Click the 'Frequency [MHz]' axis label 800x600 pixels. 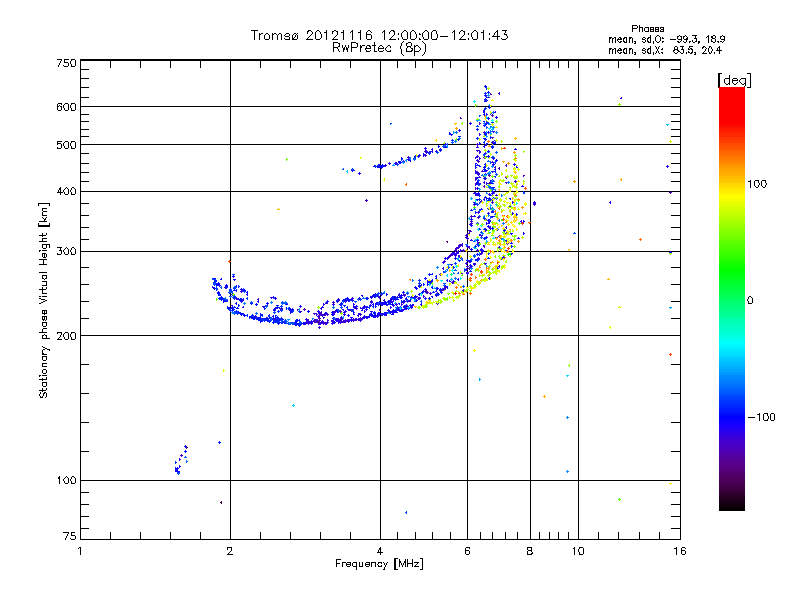pyautogui.click(x=379, y=564)
